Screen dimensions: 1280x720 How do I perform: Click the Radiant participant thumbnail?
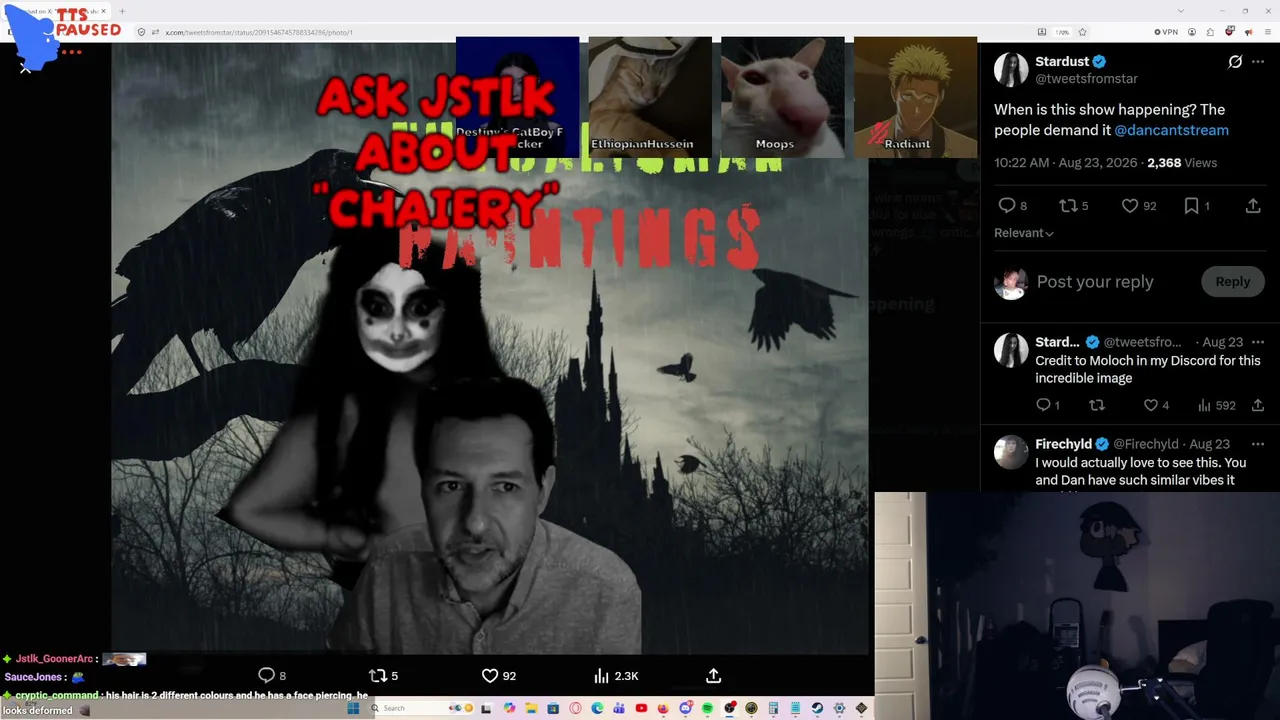pyautogui.click(x=915, y=97)
